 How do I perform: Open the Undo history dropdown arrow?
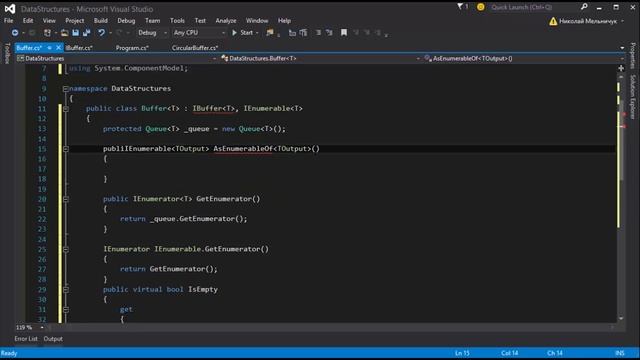[110, 33]
